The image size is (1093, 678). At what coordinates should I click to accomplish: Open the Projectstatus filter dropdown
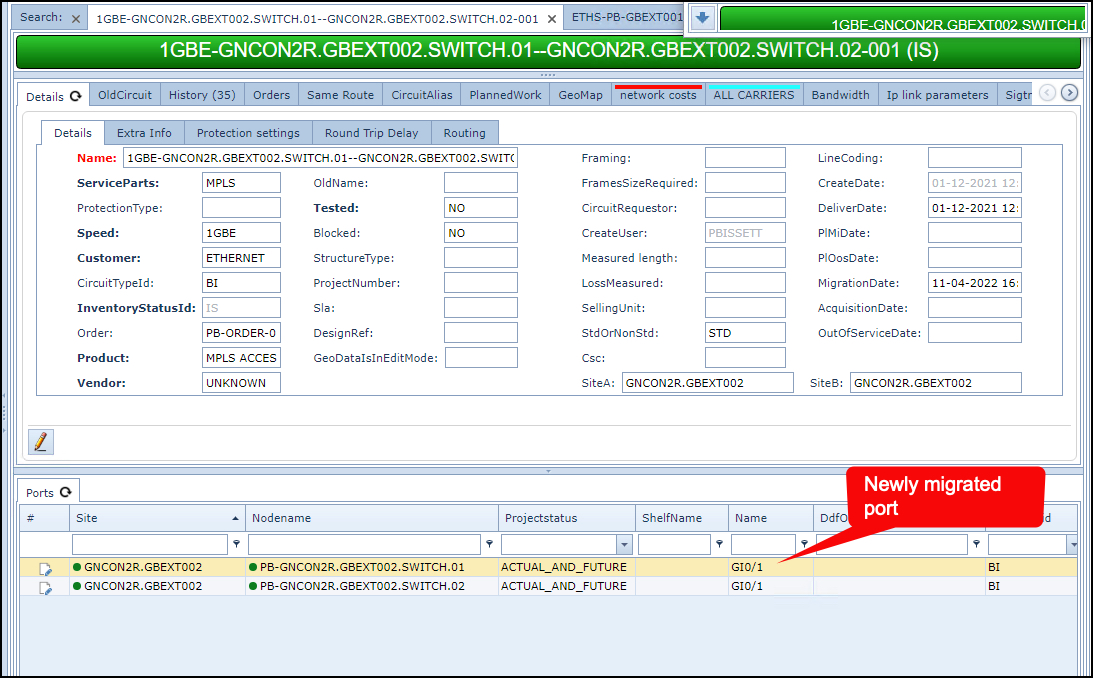tap(625, 544)
